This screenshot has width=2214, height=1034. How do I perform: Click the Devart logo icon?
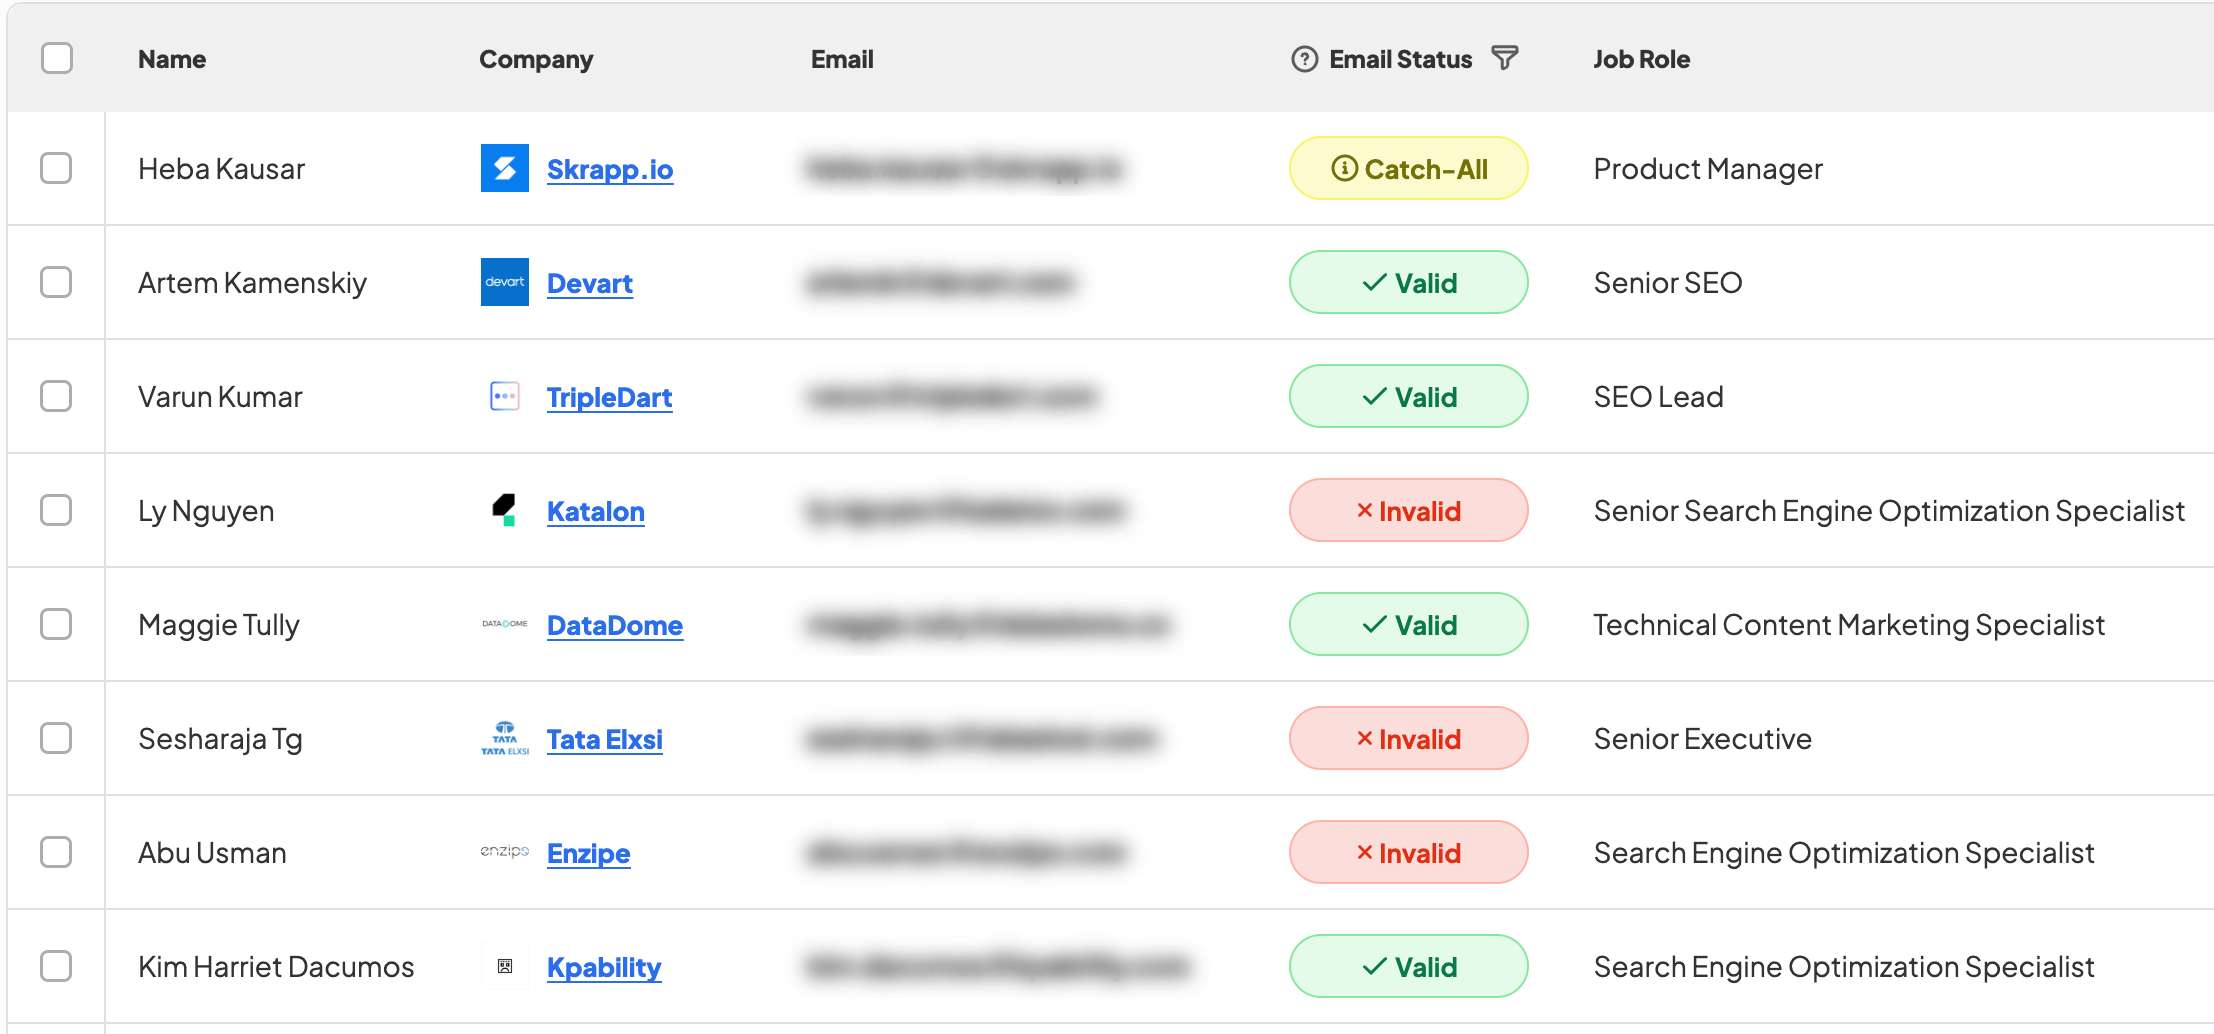[504, 282]
